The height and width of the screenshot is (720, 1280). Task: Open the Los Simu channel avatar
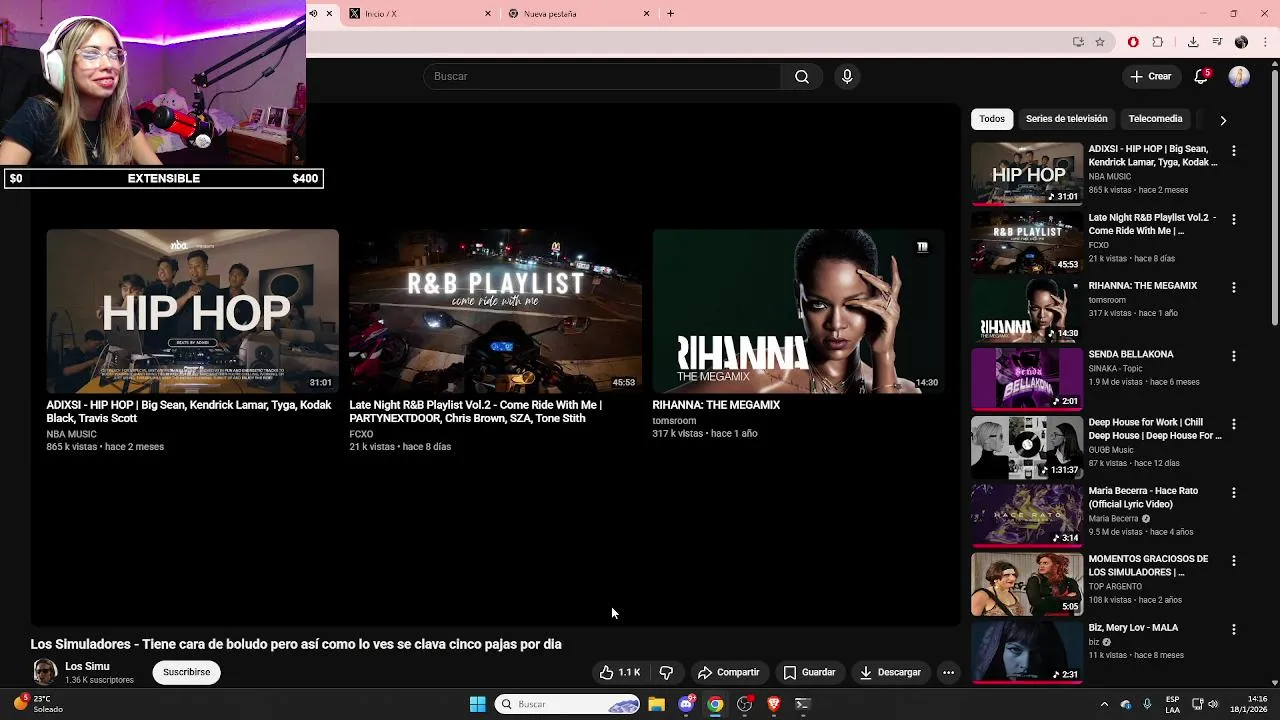coord(45,672)
